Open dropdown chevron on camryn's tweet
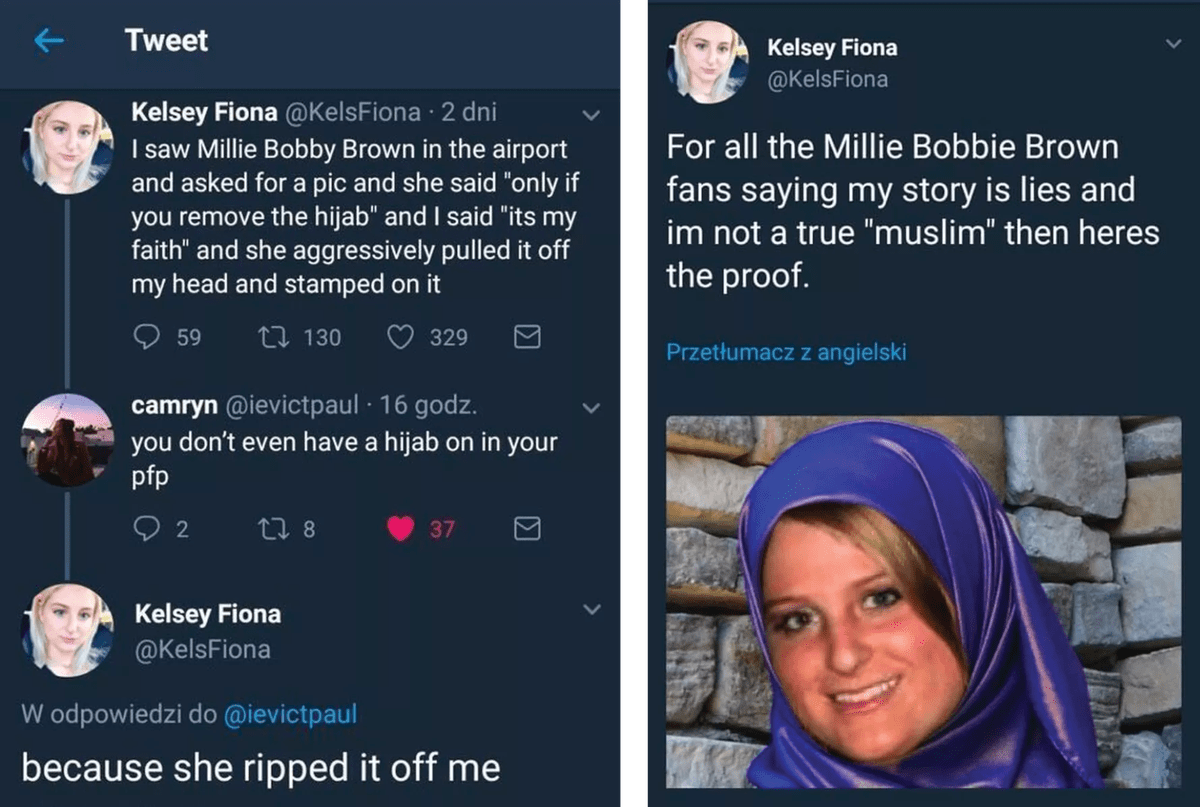The width and height of the screenshot is (1200, 807). coord(590,408)
